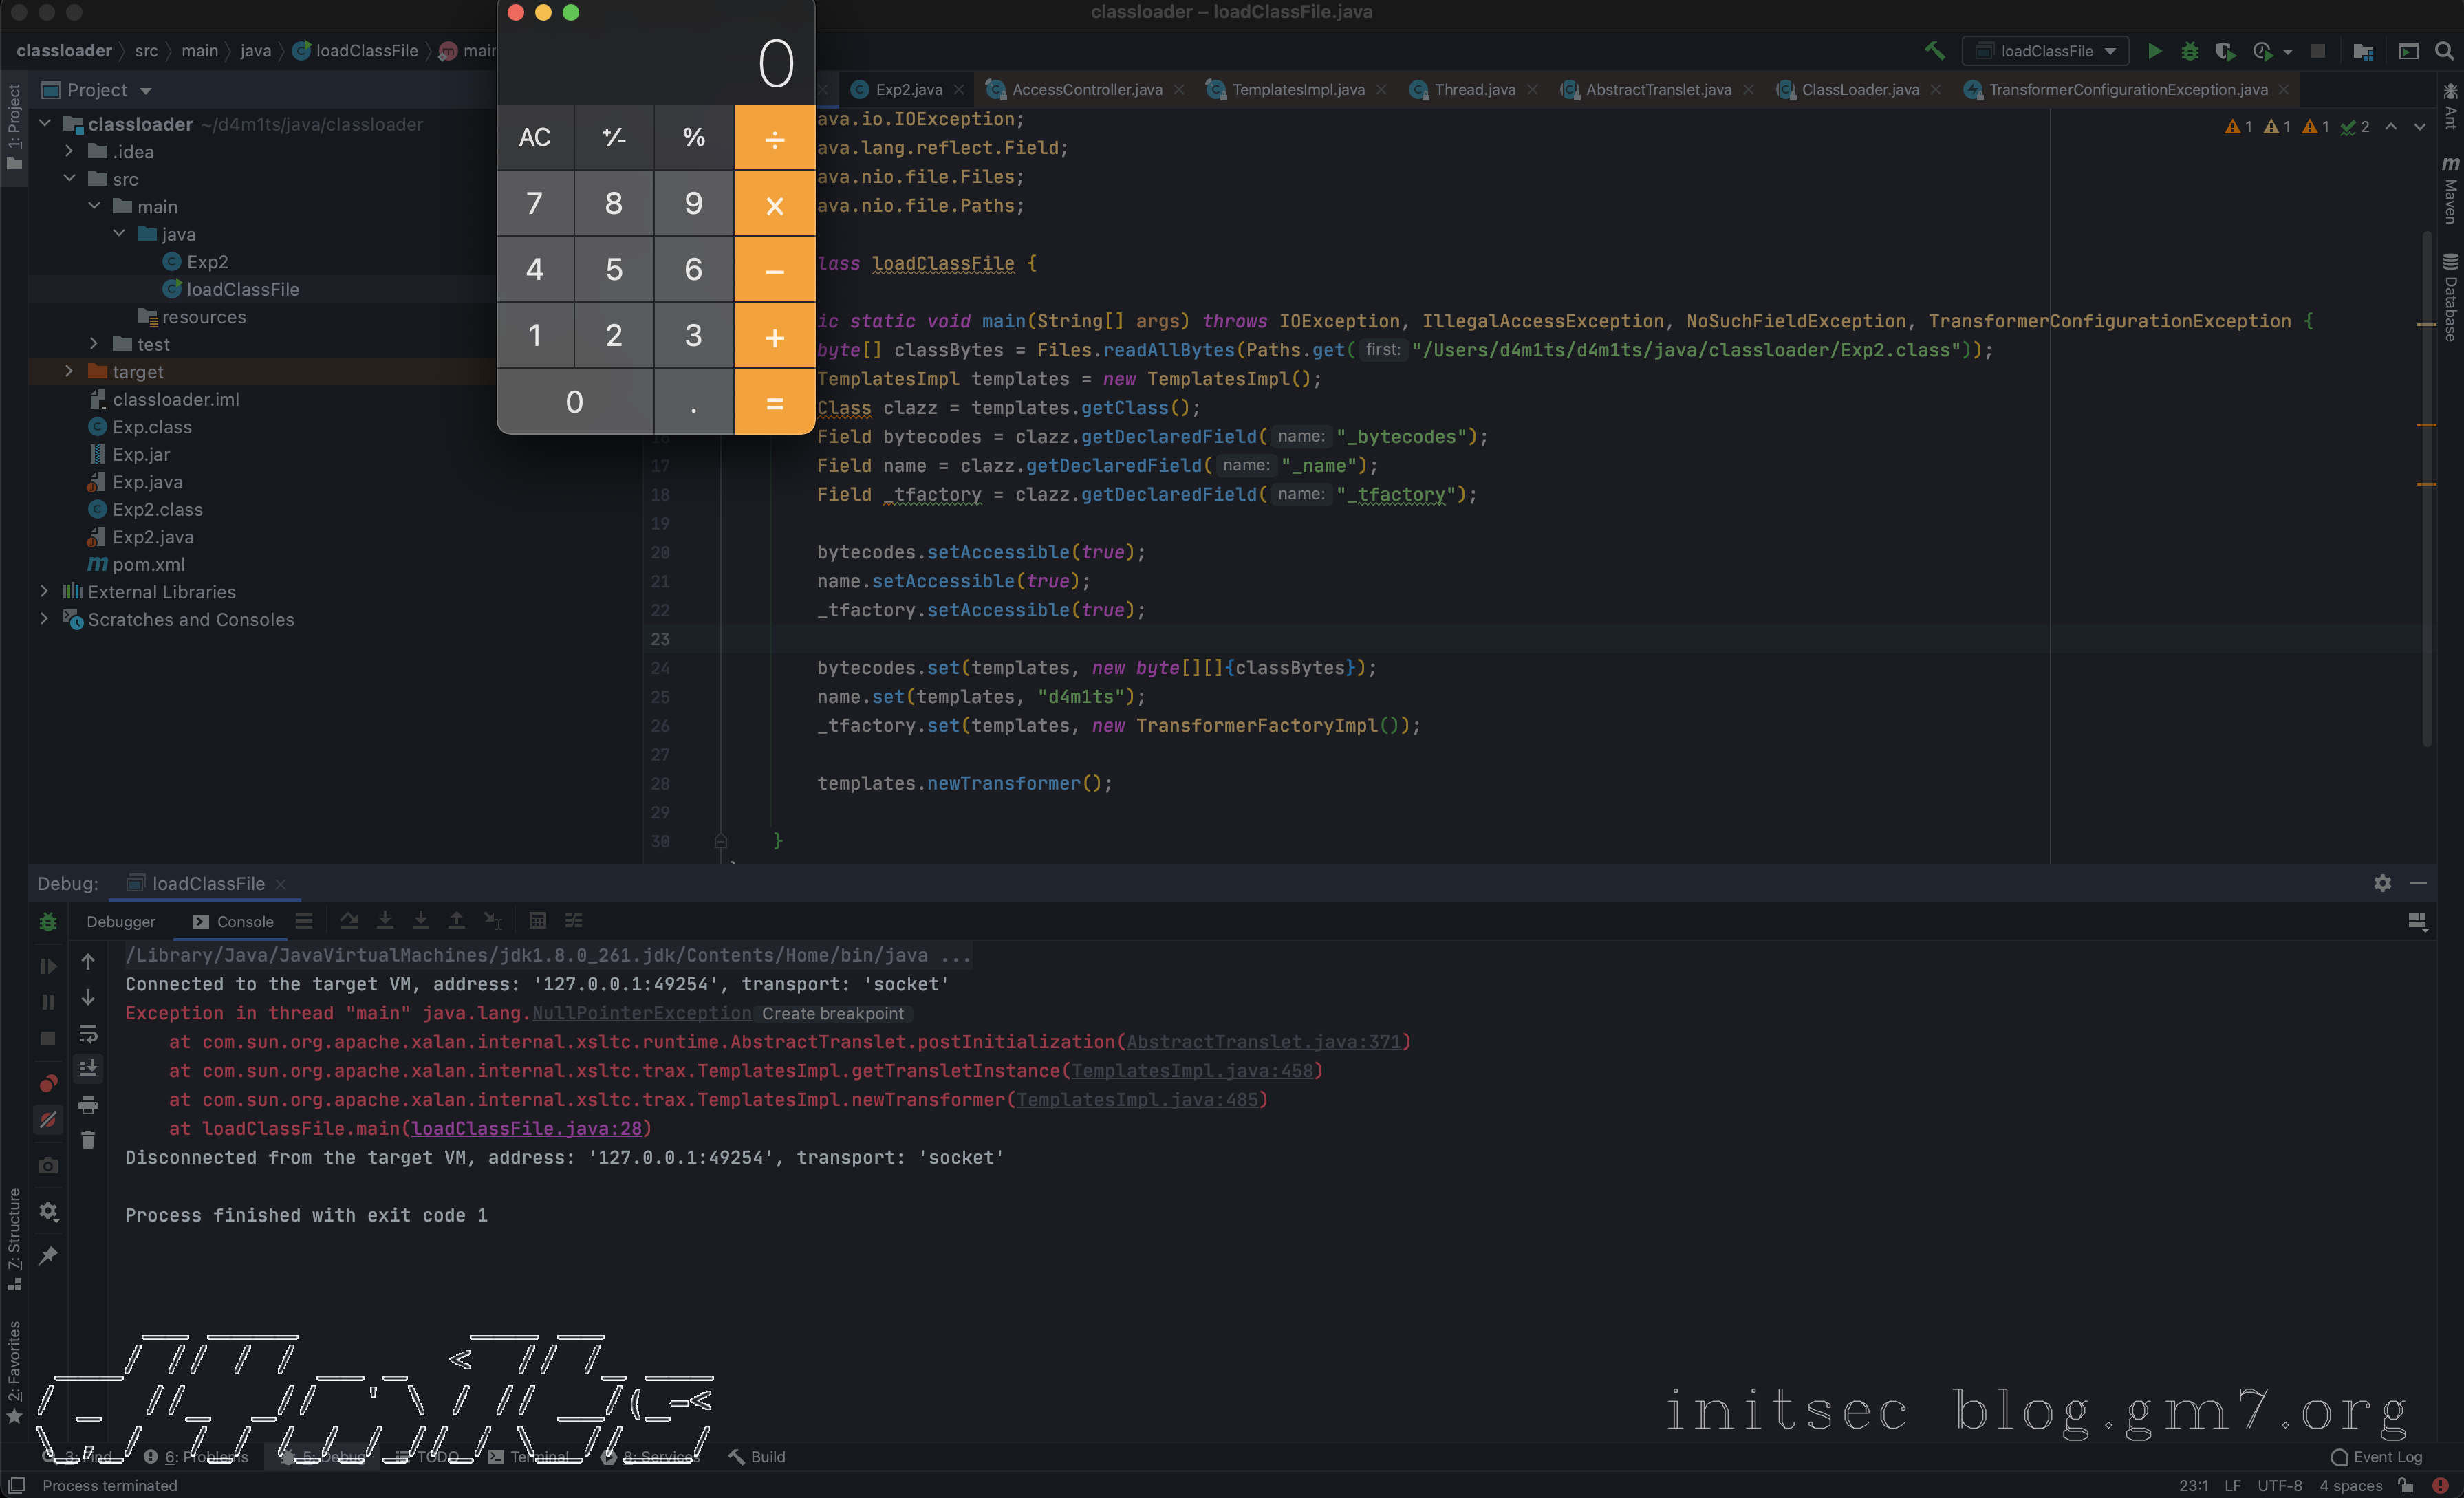The height and width of the screenshot is (1498, 2464).
Task: Toggle scroll to end of console
Action: 88,1069
